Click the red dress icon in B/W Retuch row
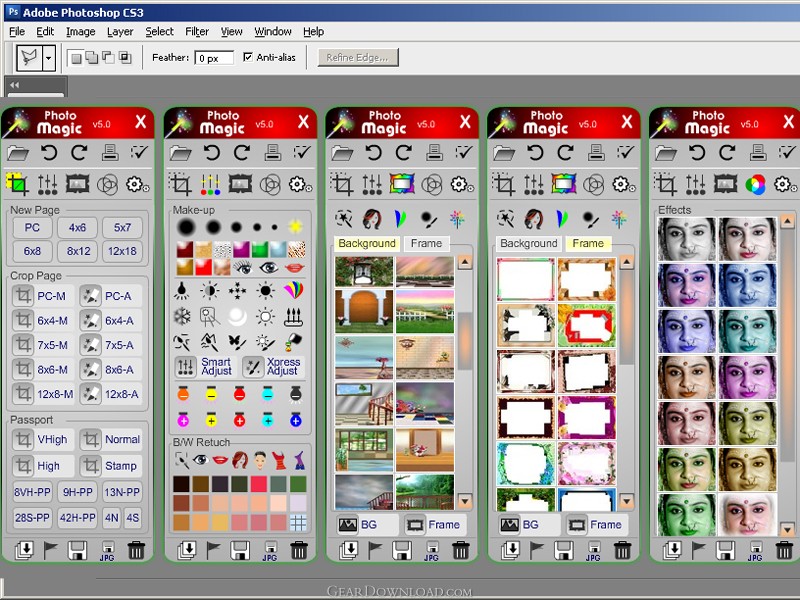Image resolution: width=800 pixels, height=600 pixels. [279, 460]
